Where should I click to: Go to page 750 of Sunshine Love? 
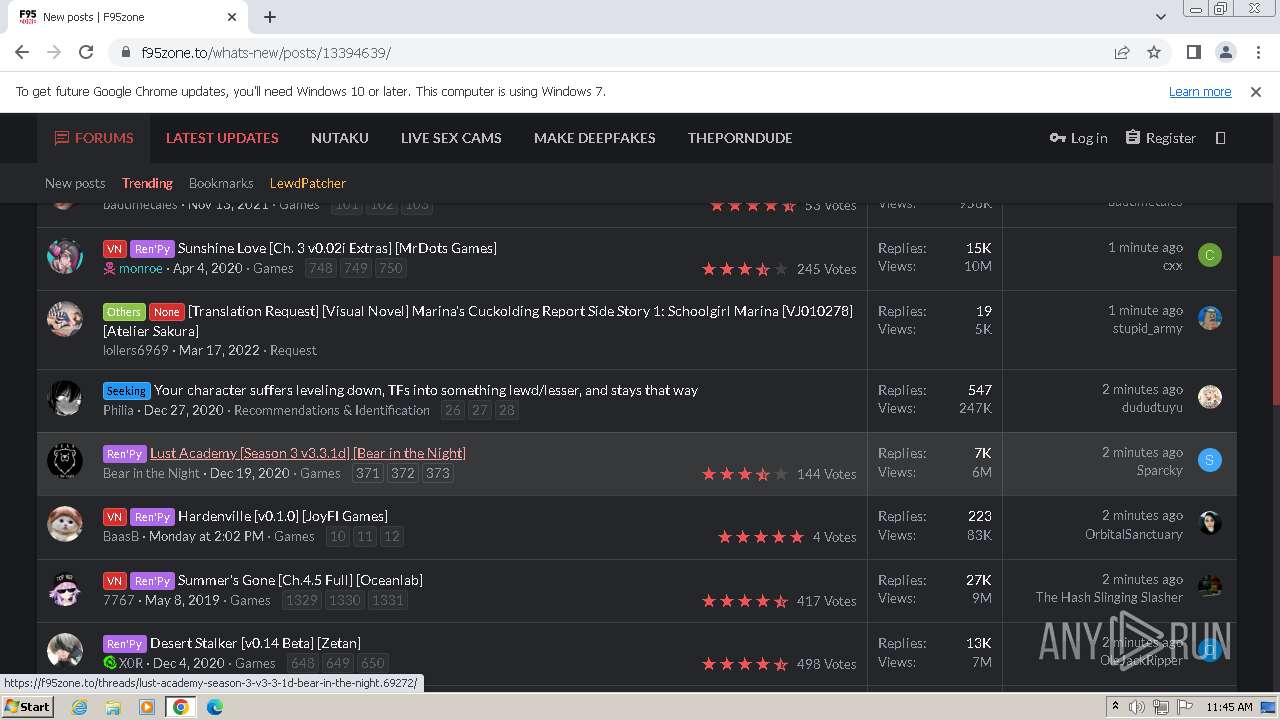pos(390,268)
